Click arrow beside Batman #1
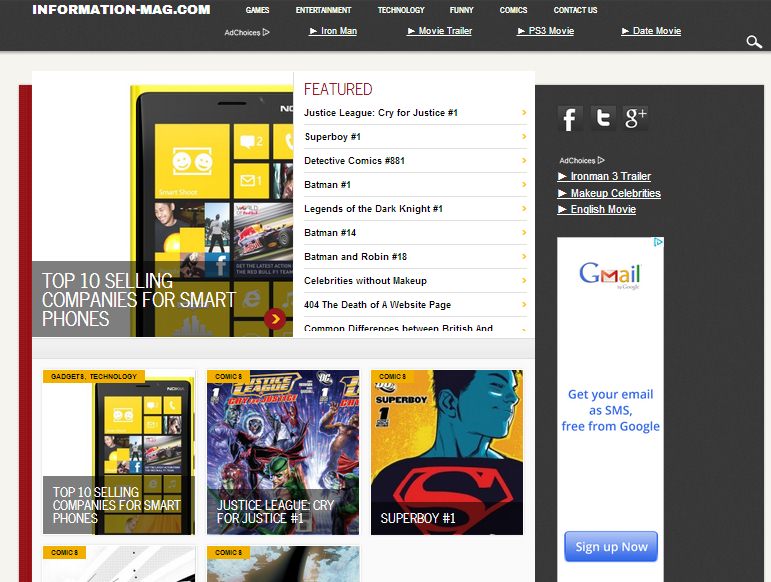Image resolution: width=771 pixels, height=582 pixels. 524,185
